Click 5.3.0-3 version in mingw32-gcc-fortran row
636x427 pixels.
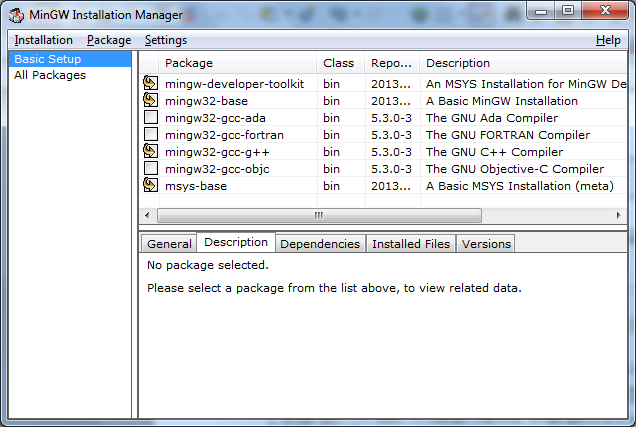coord(391,135)
